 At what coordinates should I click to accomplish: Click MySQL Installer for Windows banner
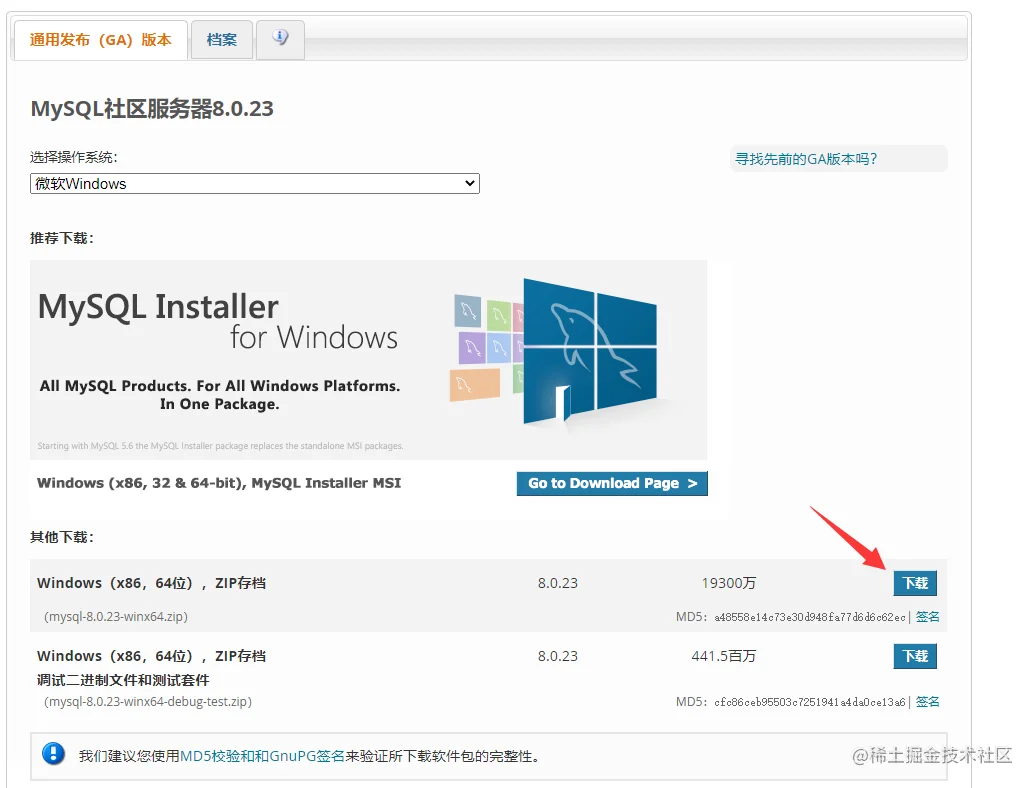point(368,360)
